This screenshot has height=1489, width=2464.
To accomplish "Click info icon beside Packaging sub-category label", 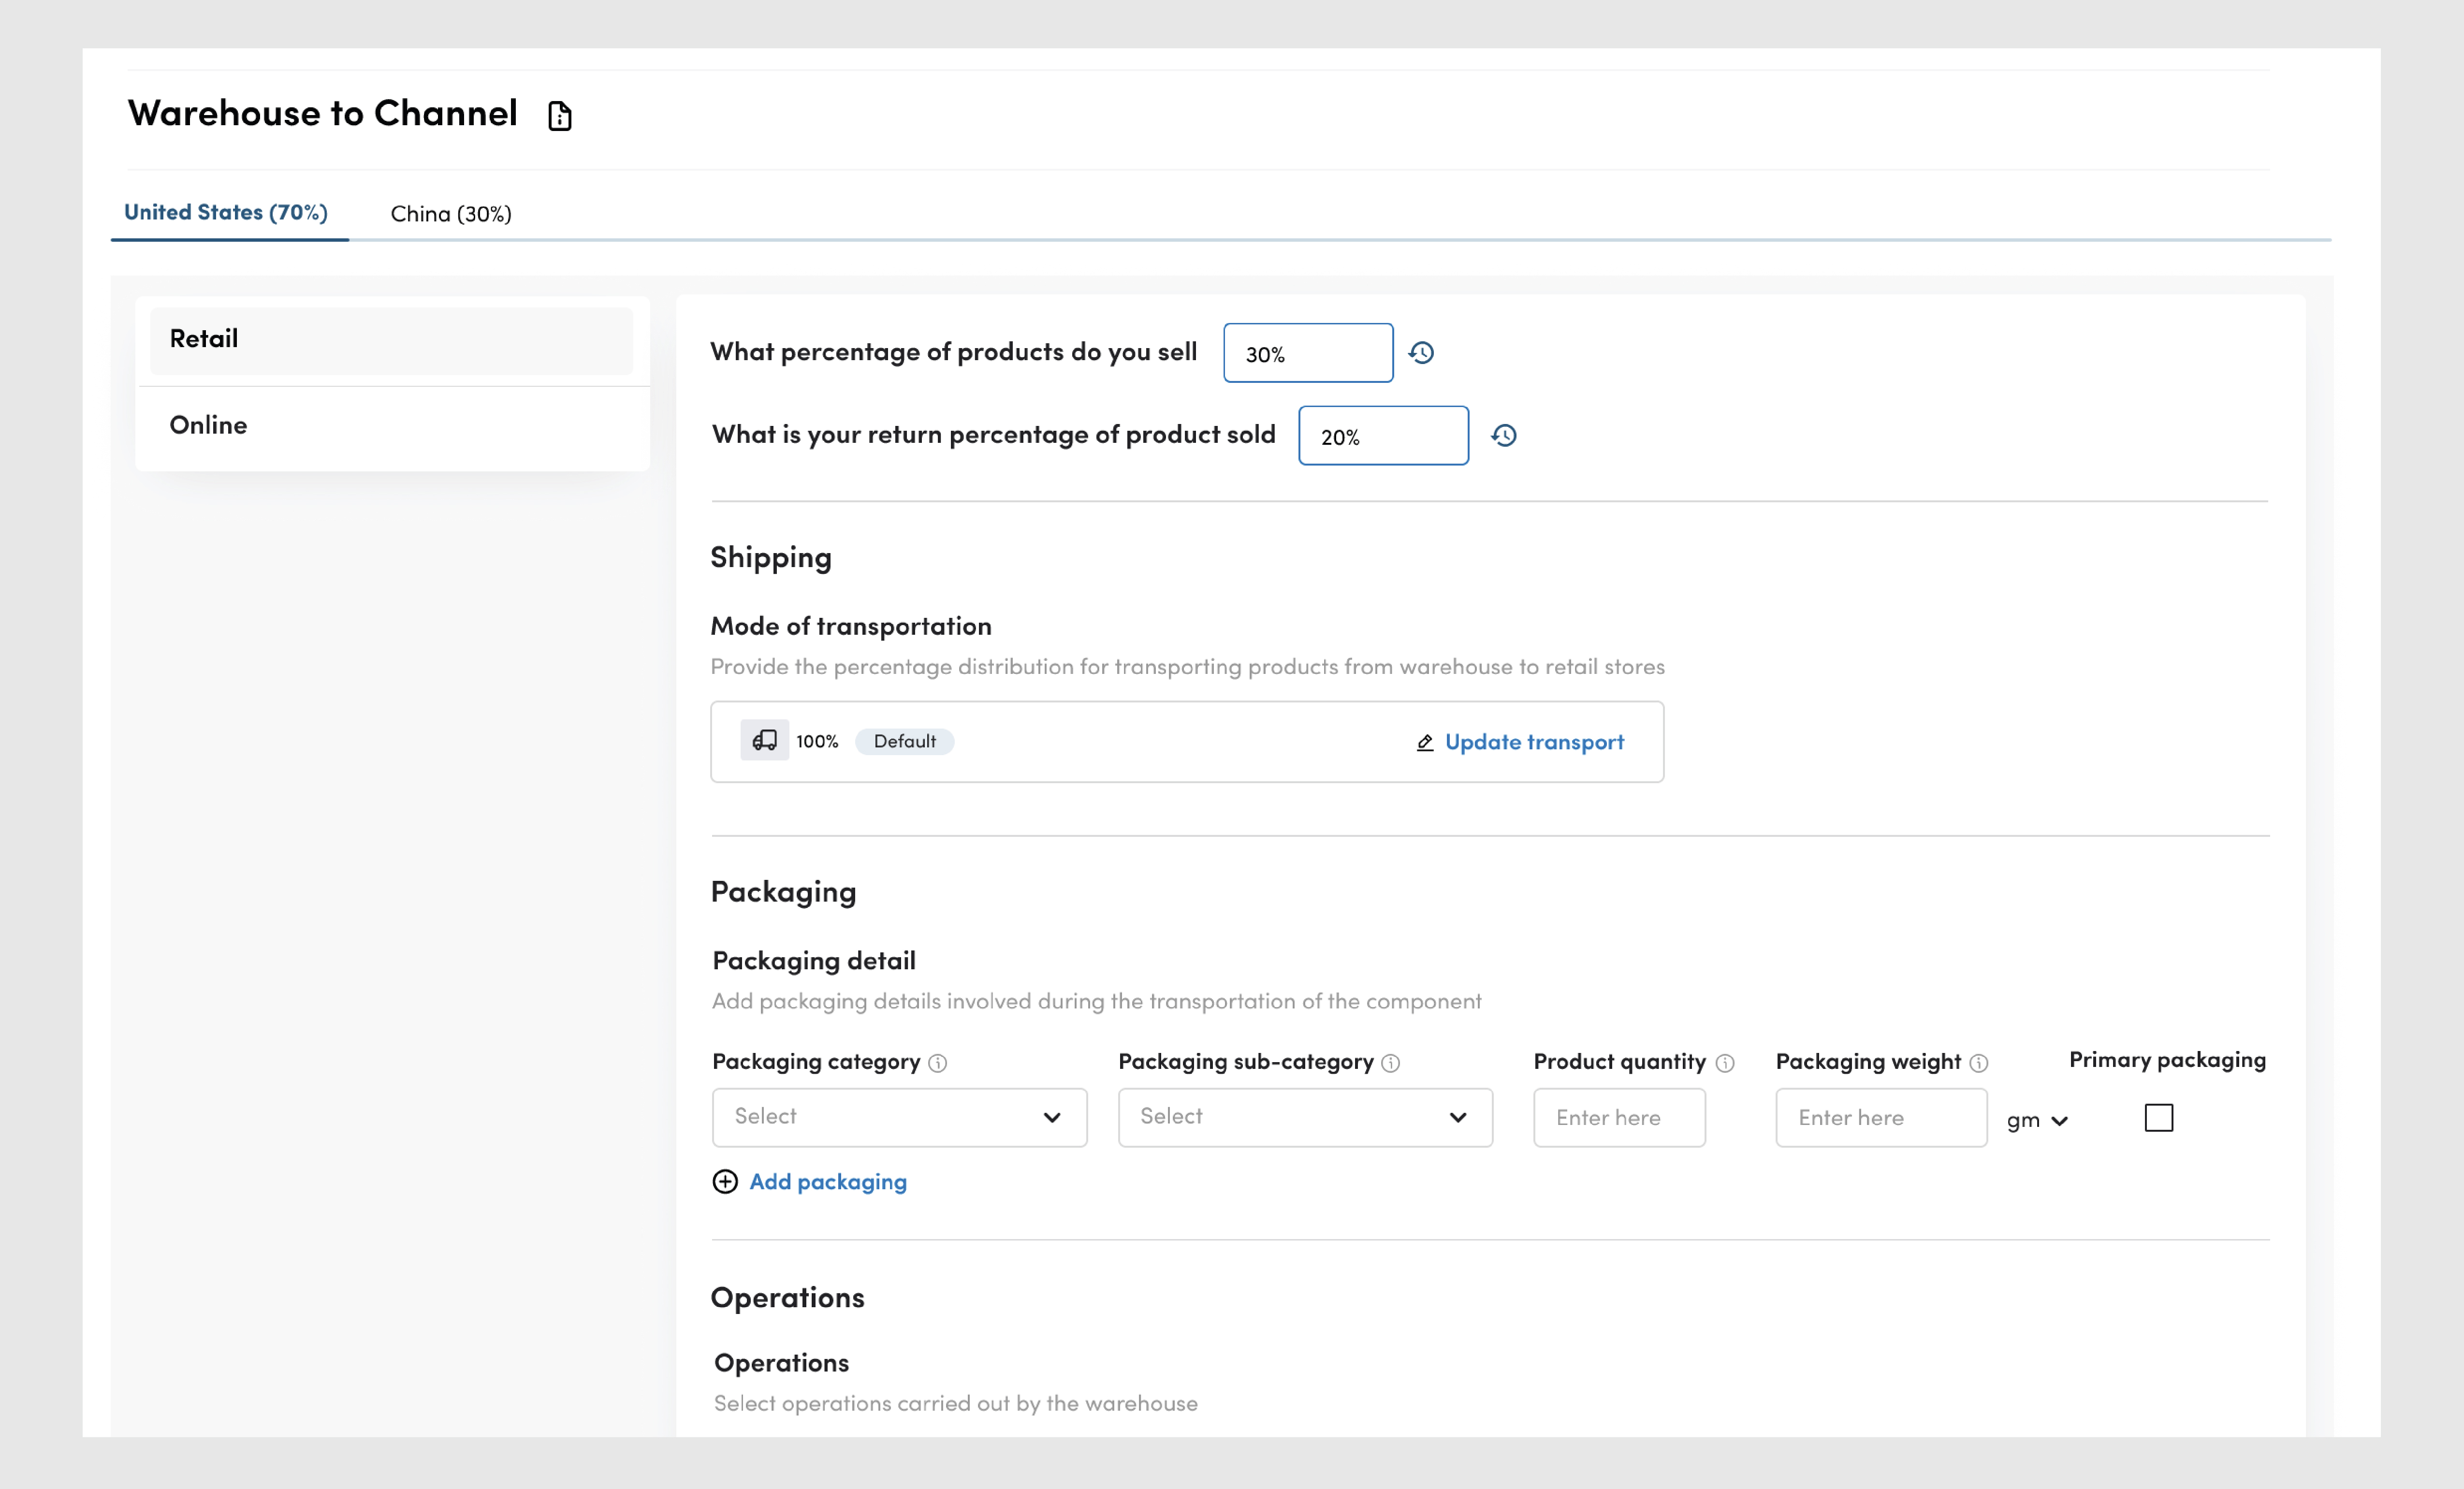I will pyautogui.click(x=1390, y=1063).
